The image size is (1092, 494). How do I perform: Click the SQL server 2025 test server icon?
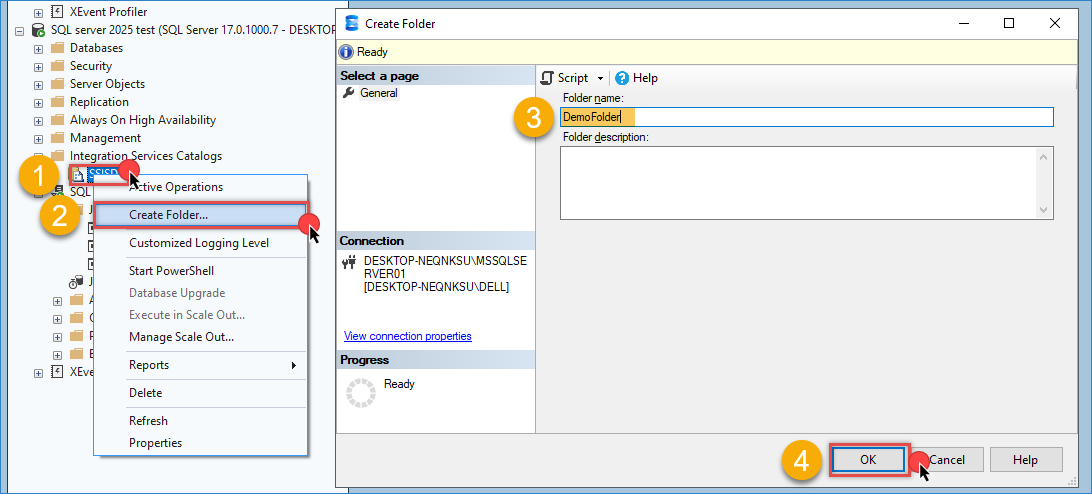point(38,30)
